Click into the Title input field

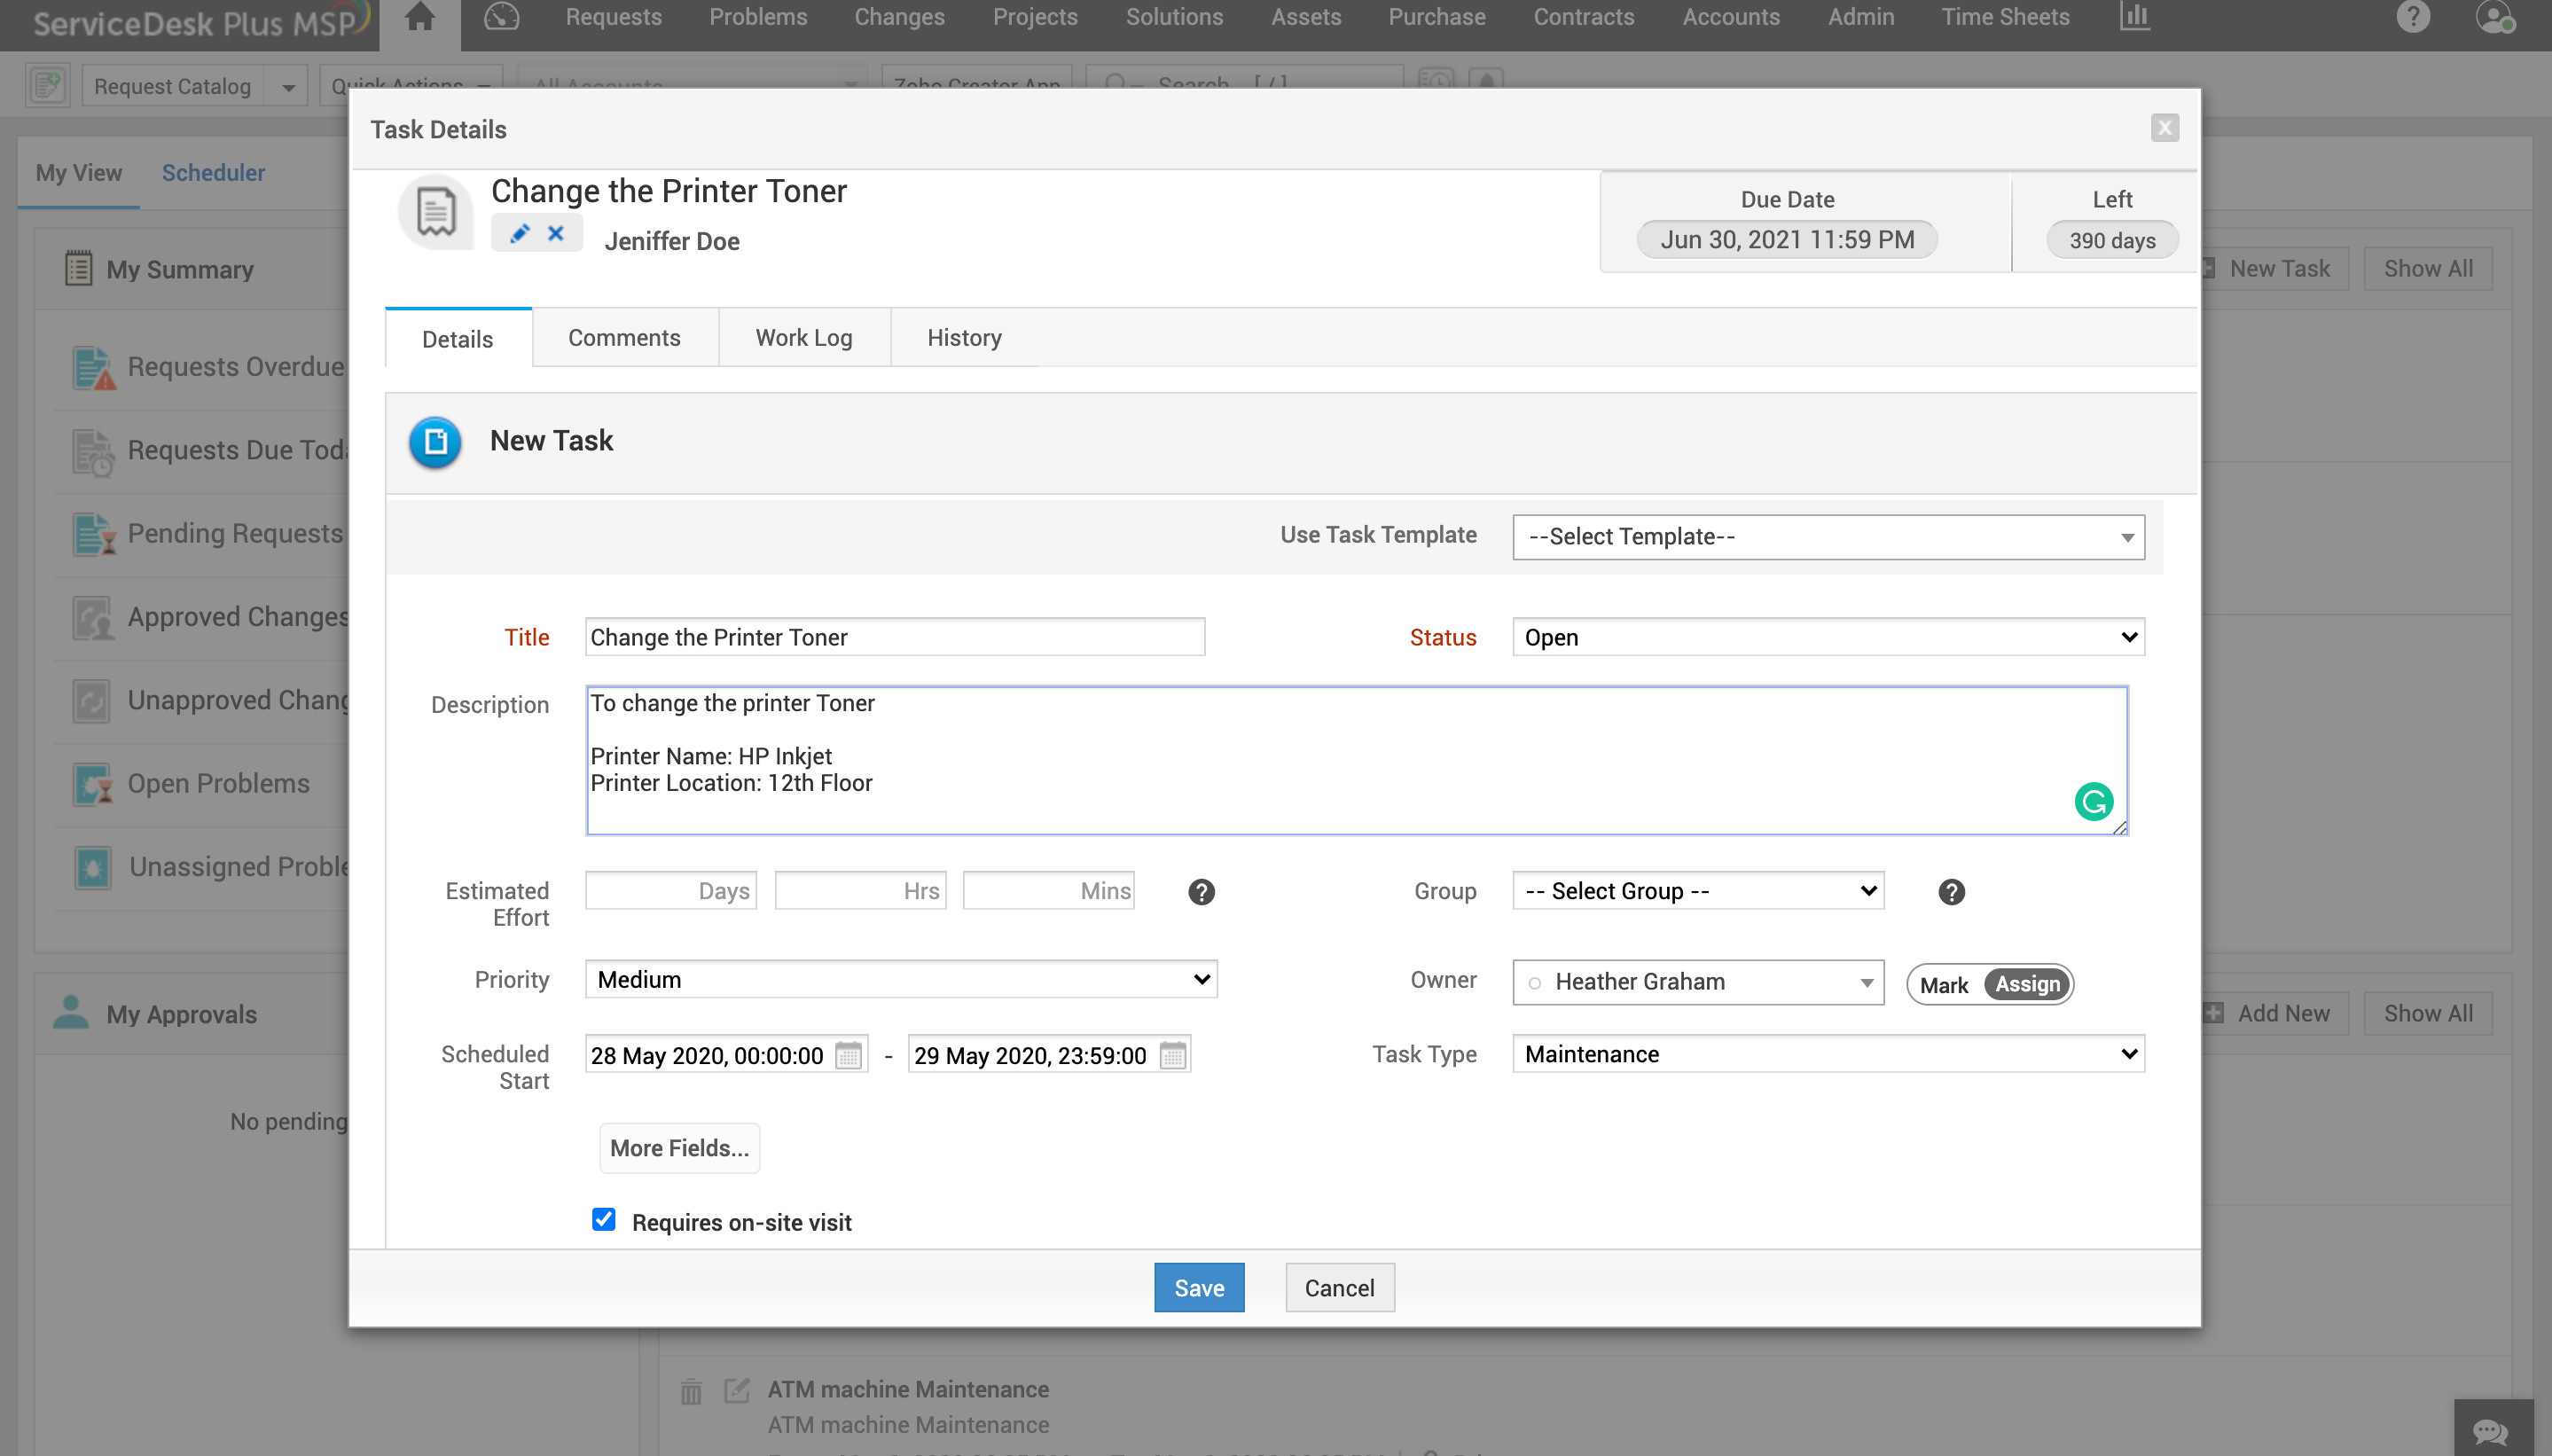[894, 637]
